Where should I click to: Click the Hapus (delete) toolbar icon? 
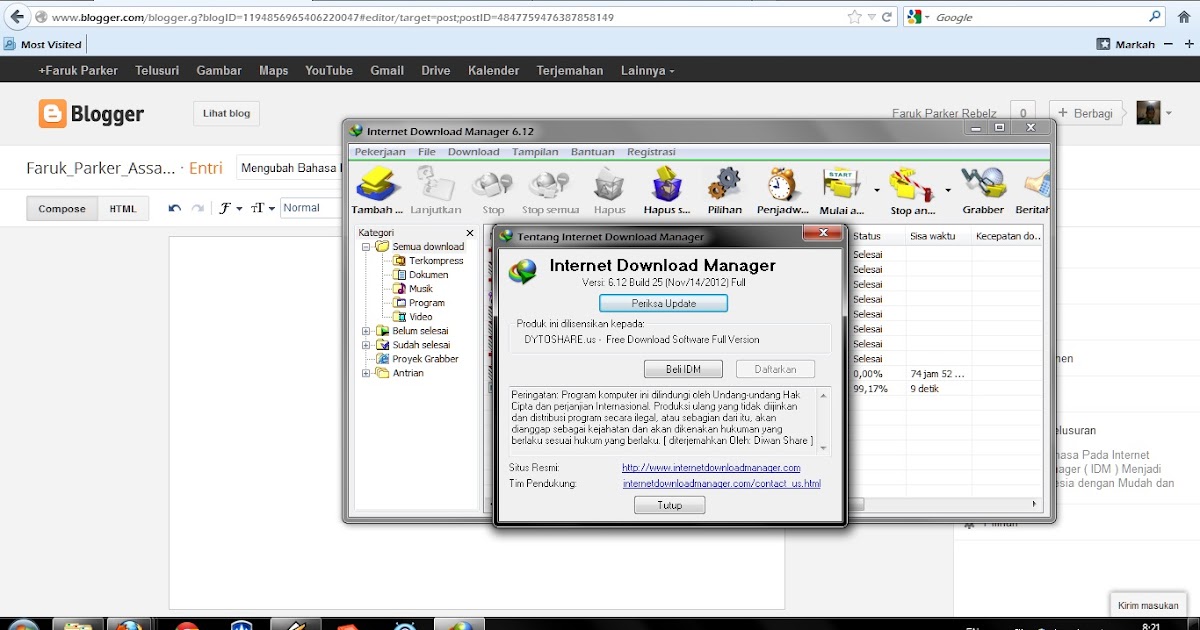tap(609, 184)
